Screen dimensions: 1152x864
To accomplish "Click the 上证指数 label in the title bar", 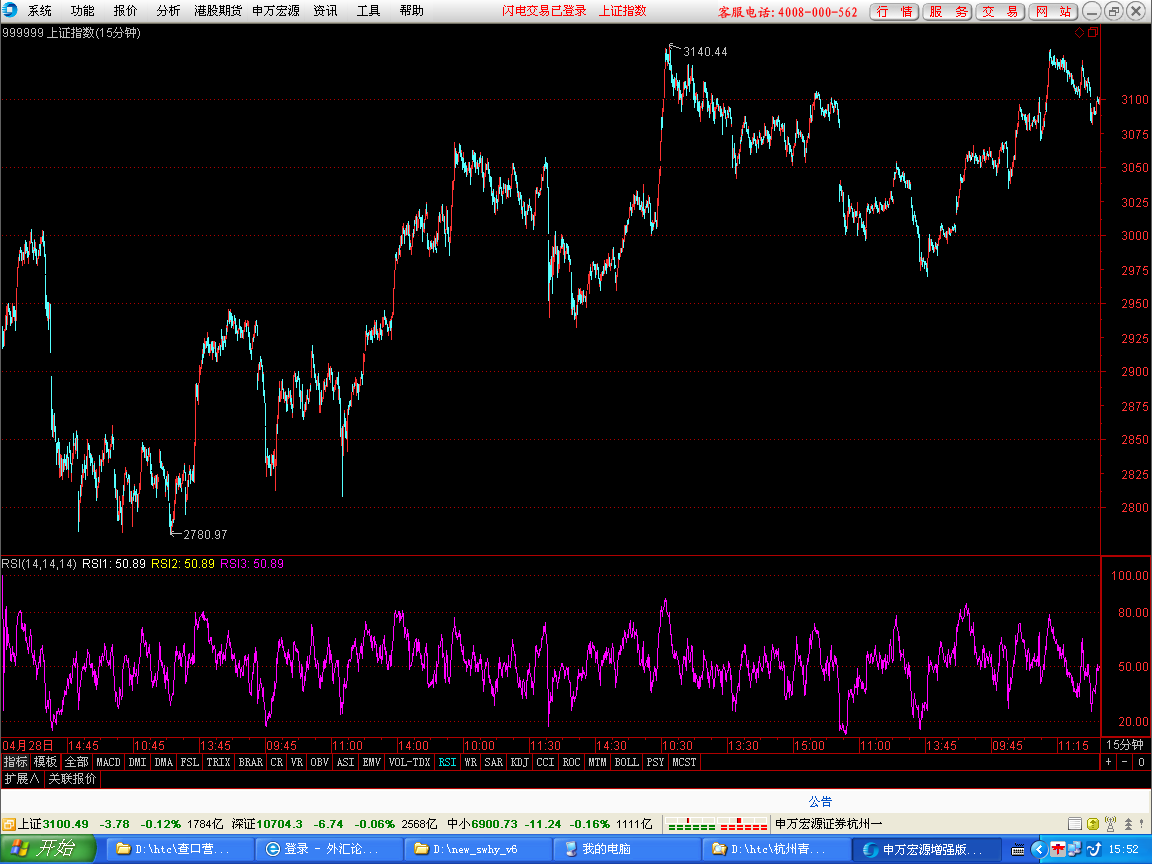I will [x=622, y=10].
